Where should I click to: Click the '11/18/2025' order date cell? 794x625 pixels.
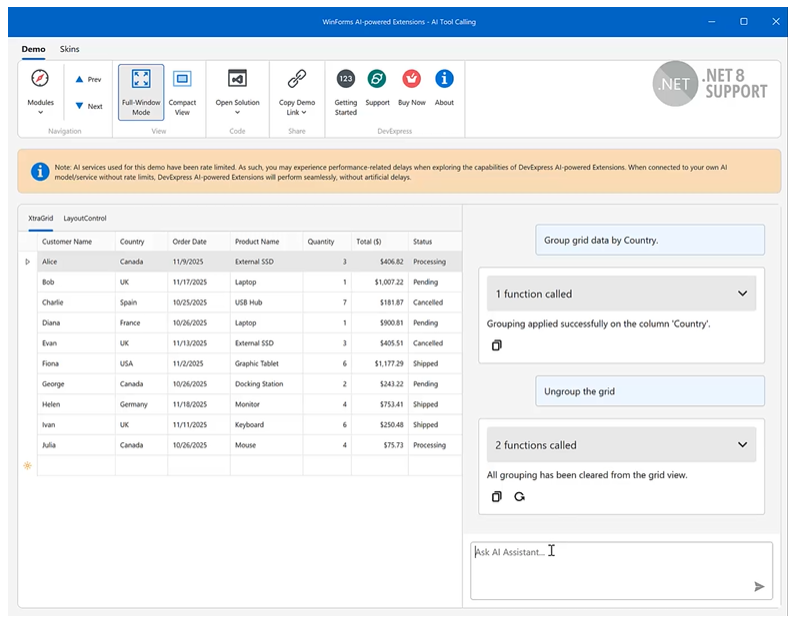198,404
